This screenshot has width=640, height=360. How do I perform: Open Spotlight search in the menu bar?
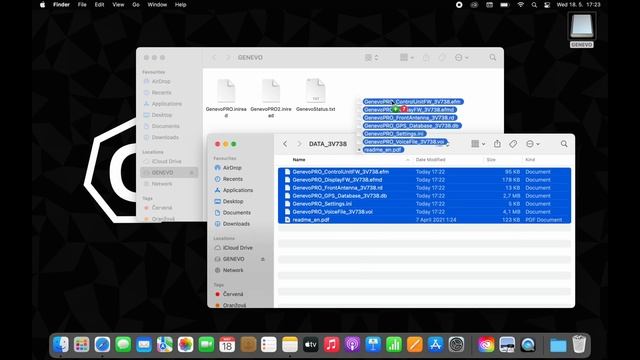tap(534, 5)
